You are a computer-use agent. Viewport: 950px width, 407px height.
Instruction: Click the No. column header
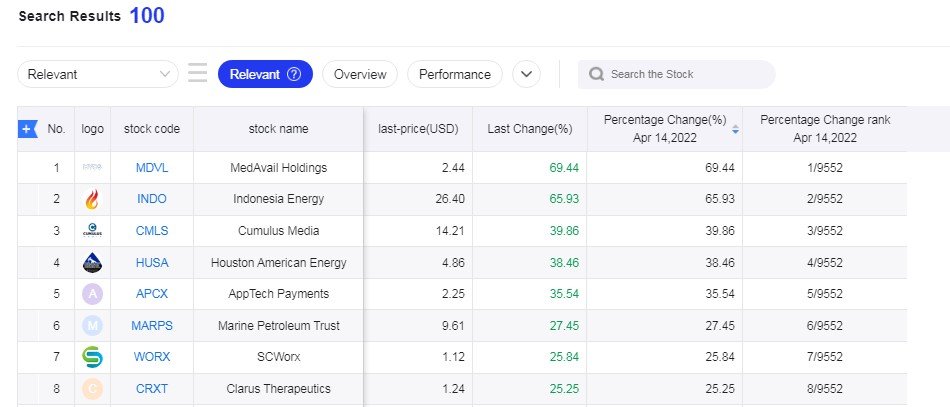pyautogui.click(x=56, y=129)
